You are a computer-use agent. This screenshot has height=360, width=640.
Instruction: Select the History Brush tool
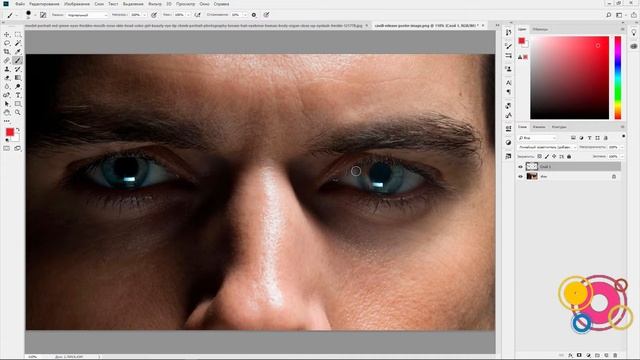pos(18,69)
